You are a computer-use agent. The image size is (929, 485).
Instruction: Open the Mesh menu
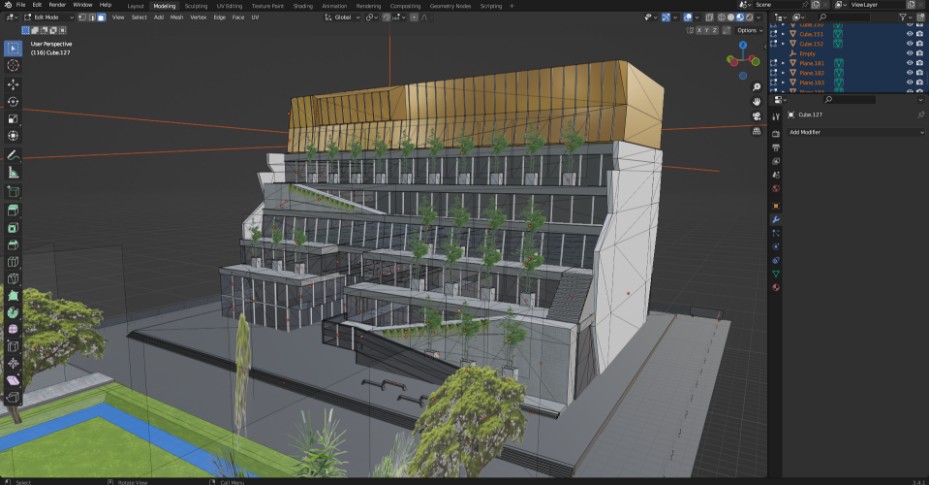pos(176,17)
